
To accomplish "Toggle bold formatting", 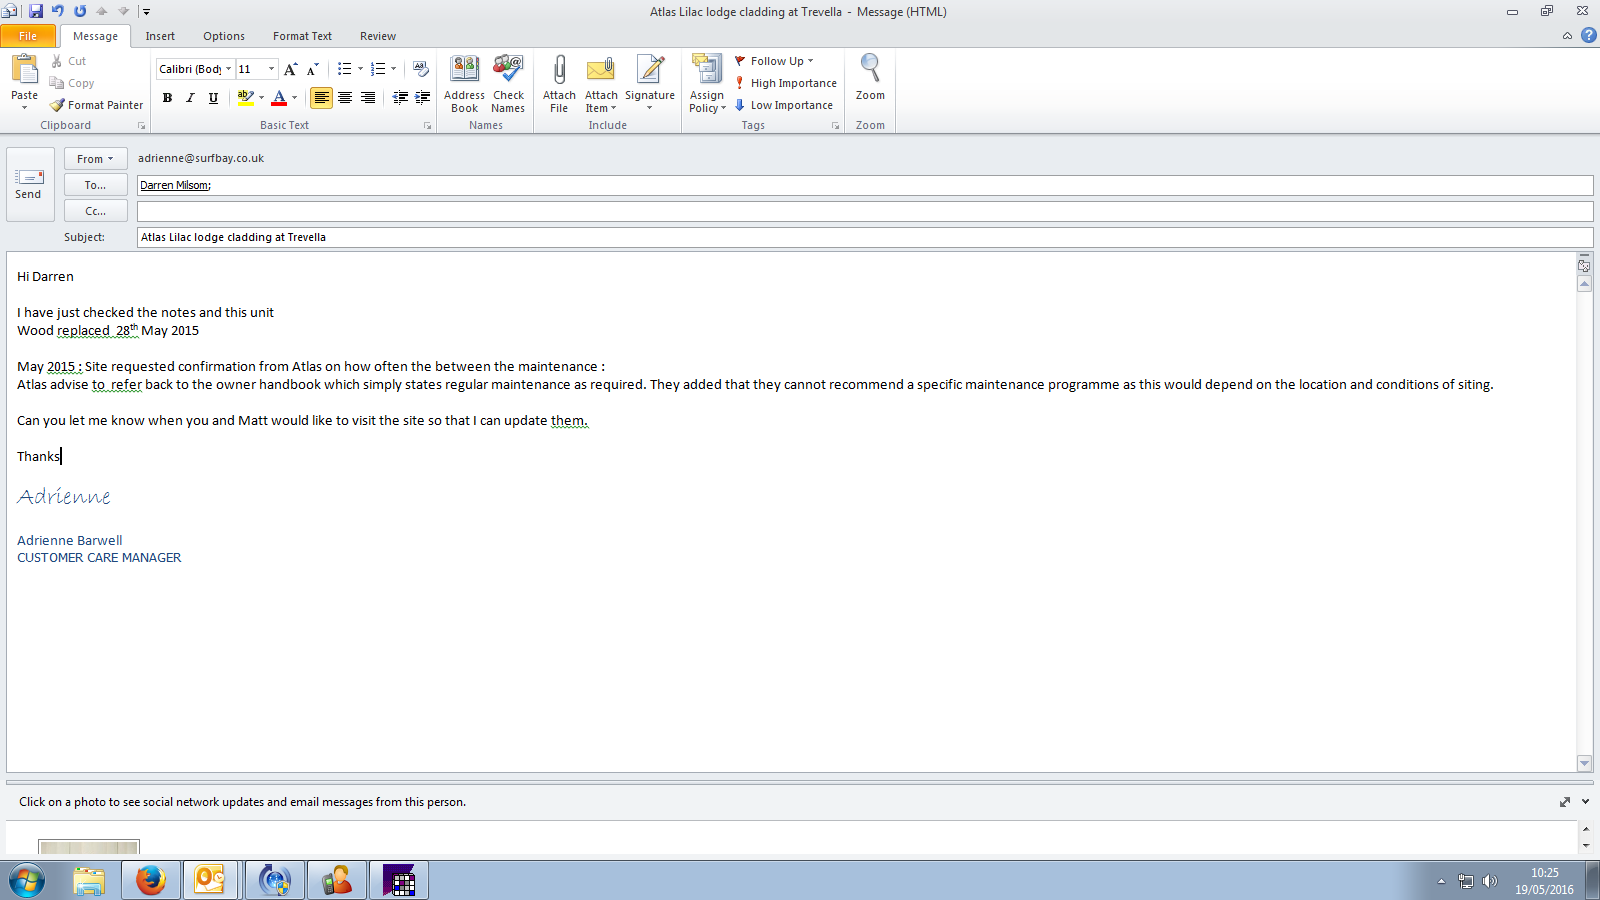I will 167,97.
